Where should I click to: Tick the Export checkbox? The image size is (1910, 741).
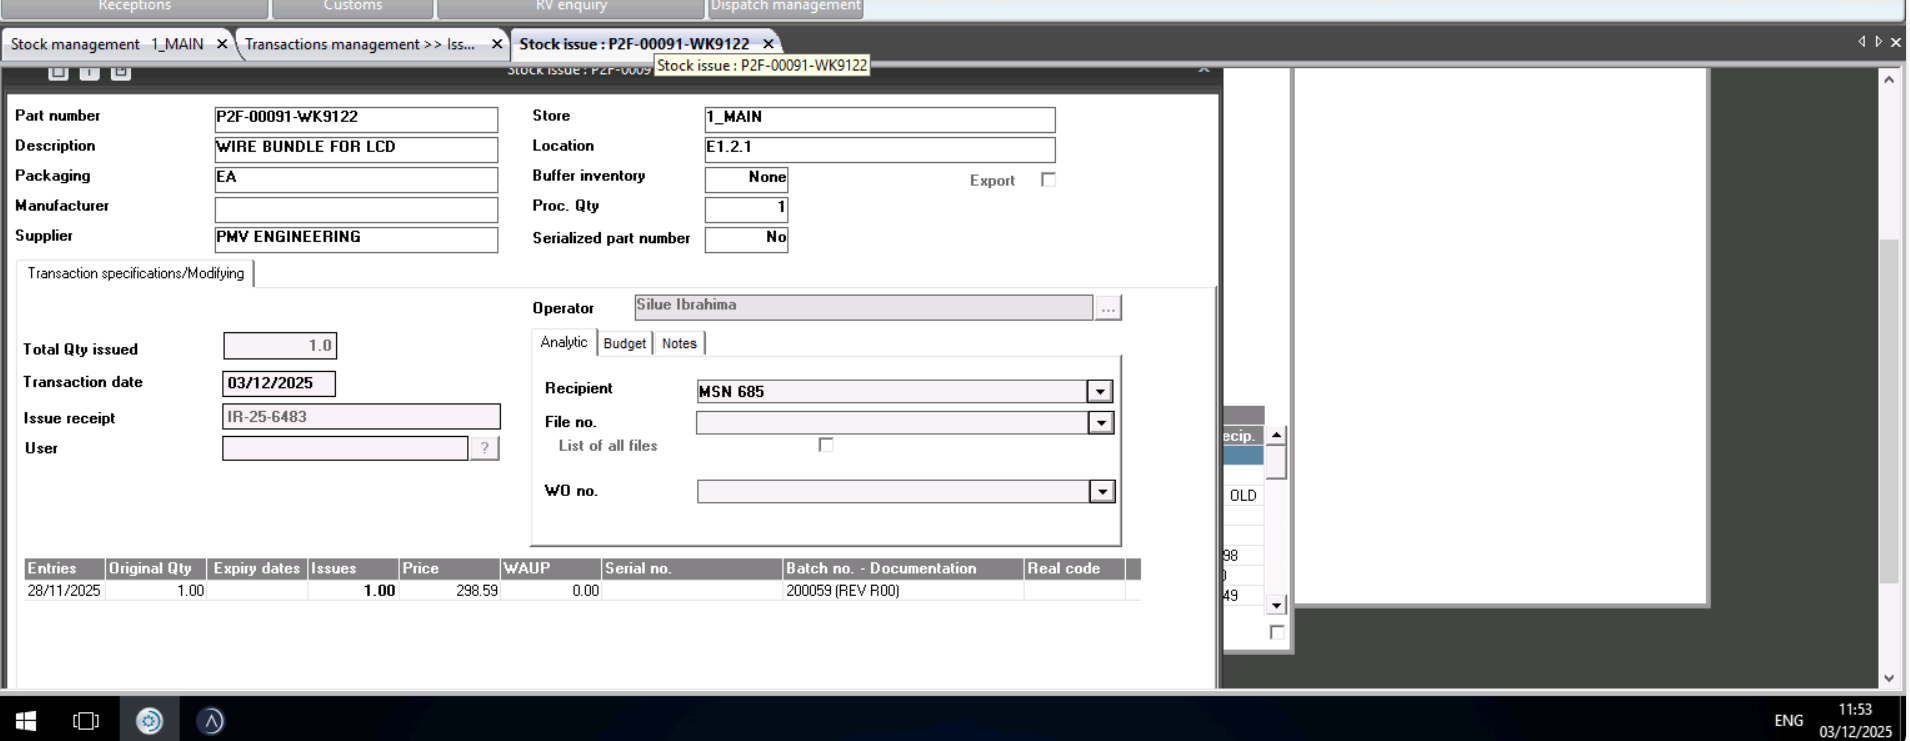(1048, 180)
